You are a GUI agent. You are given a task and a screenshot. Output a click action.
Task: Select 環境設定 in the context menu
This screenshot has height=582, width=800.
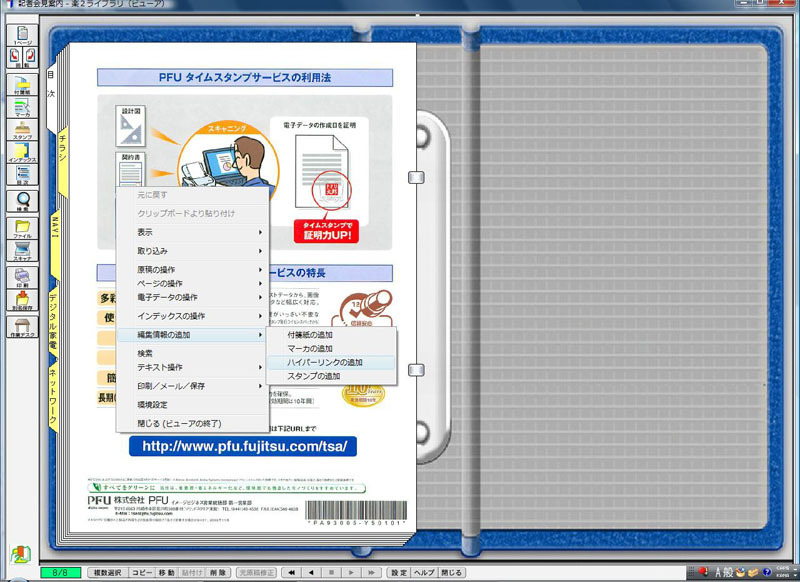pyautogui.click(x=193, y=404)
